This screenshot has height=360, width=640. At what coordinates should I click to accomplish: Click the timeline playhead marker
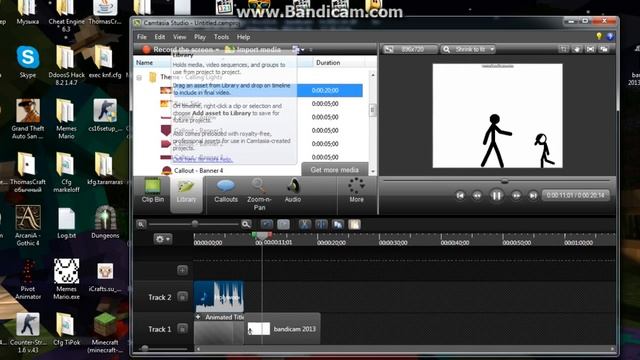point(262,236)
